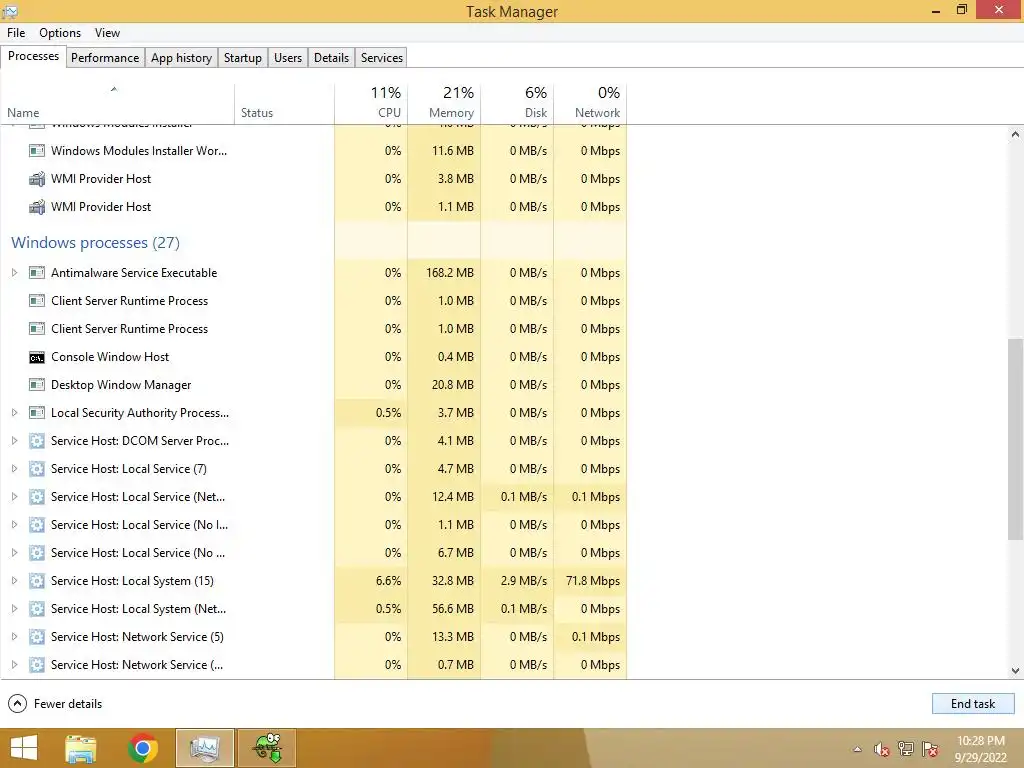Select the Desktop Window Manager row name

click(121, 385)
